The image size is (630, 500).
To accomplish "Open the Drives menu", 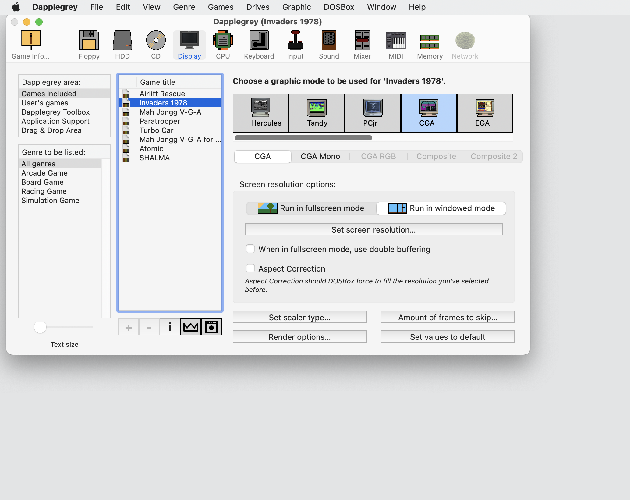I will (258, 7).
